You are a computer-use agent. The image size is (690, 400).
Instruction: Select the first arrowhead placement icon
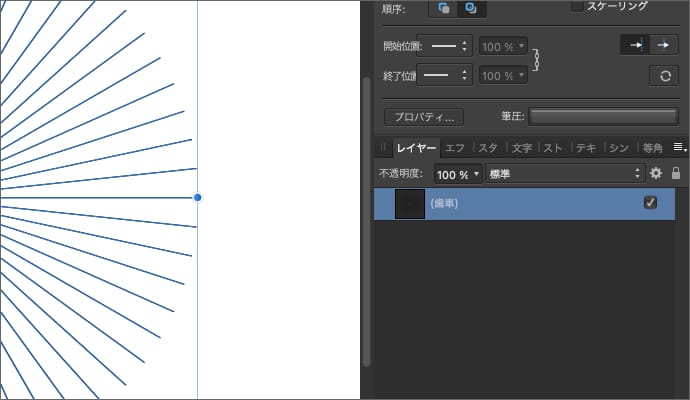click(635, 45)
